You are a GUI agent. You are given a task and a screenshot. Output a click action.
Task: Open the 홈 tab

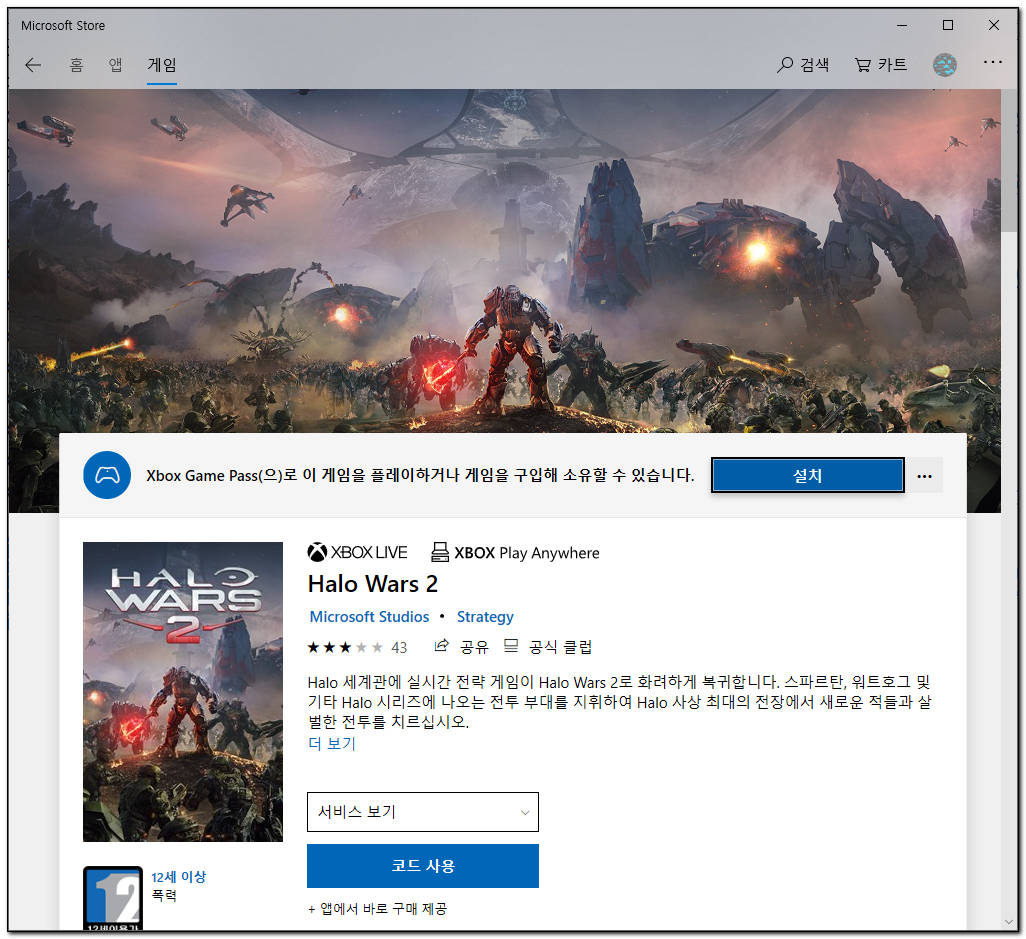pos(77,65)
